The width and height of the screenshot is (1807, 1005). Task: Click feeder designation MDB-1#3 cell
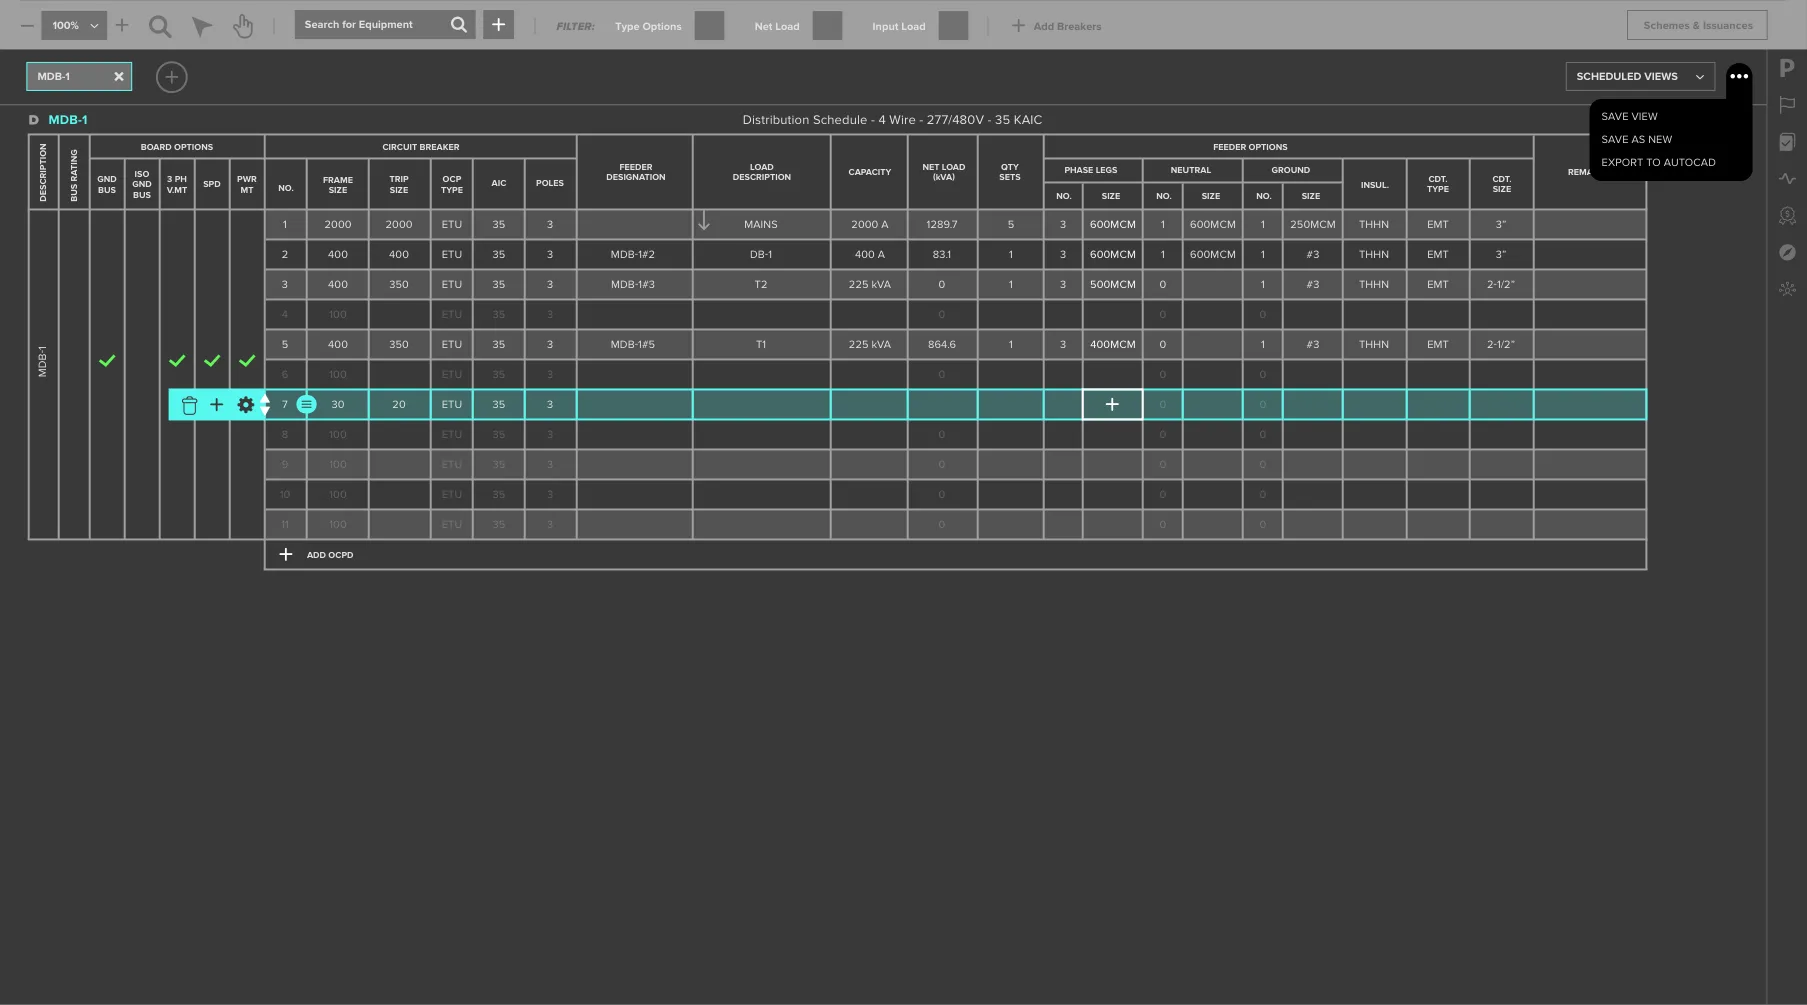point(634,285)
